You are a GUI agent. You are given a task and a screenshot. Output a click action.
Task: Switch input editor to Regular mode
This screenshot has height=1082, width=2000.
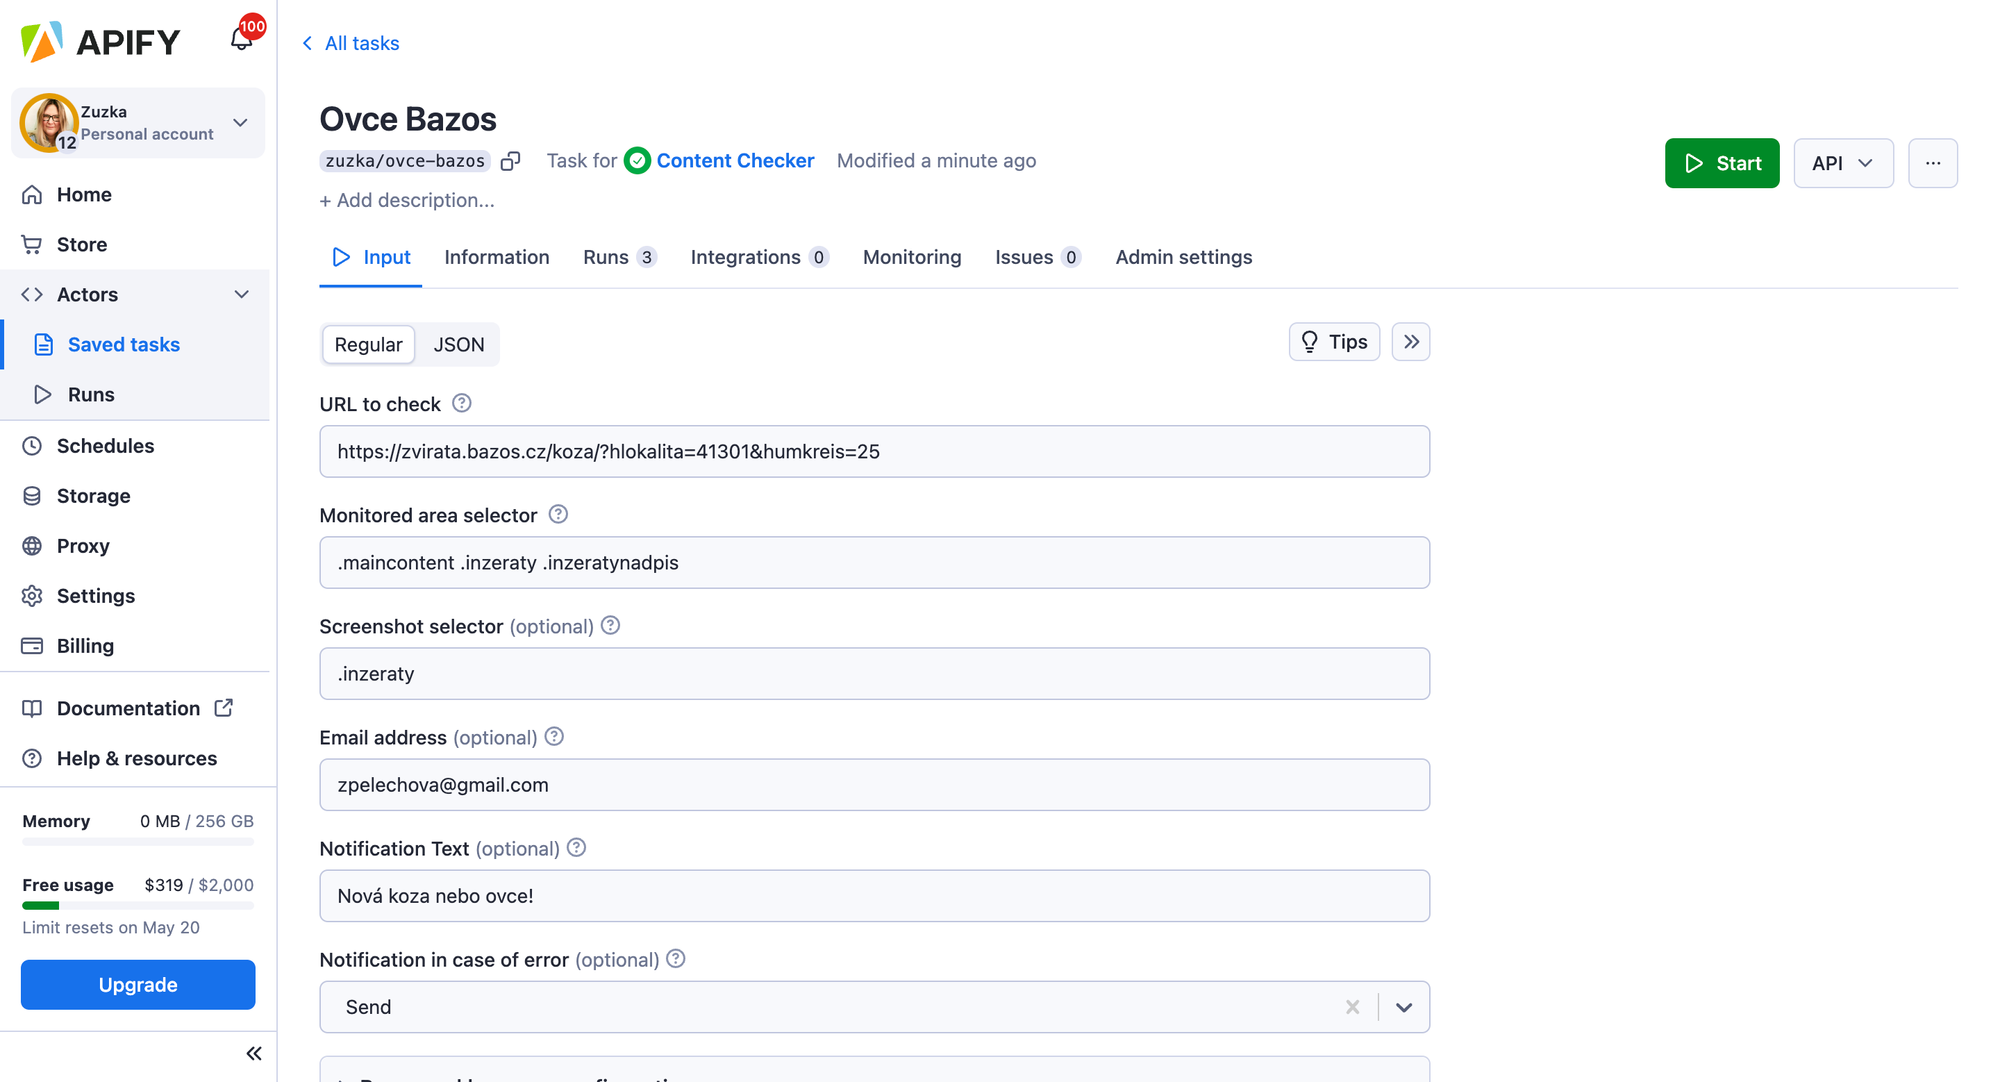click(368, 344)
